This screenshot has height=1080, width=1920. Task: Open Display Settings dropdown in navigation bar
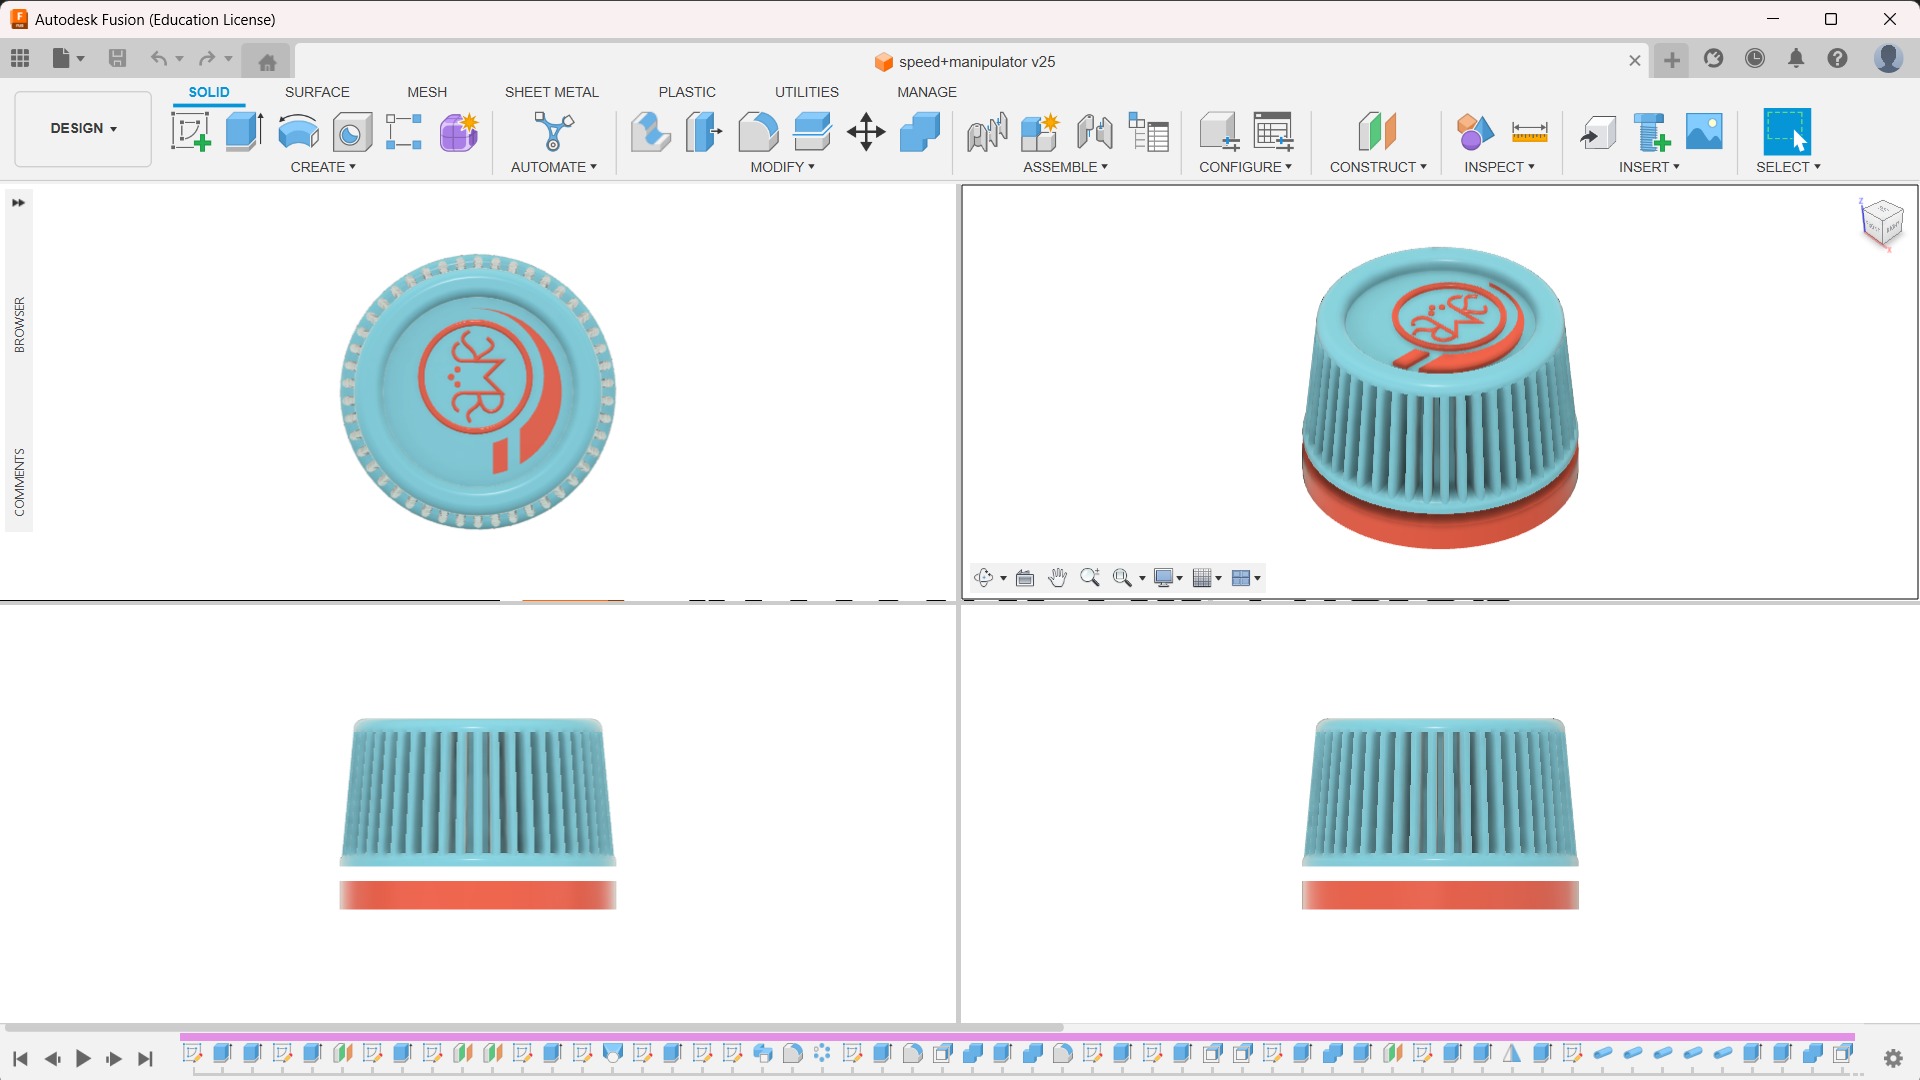pyautogui.click(x=1168, y=578)
